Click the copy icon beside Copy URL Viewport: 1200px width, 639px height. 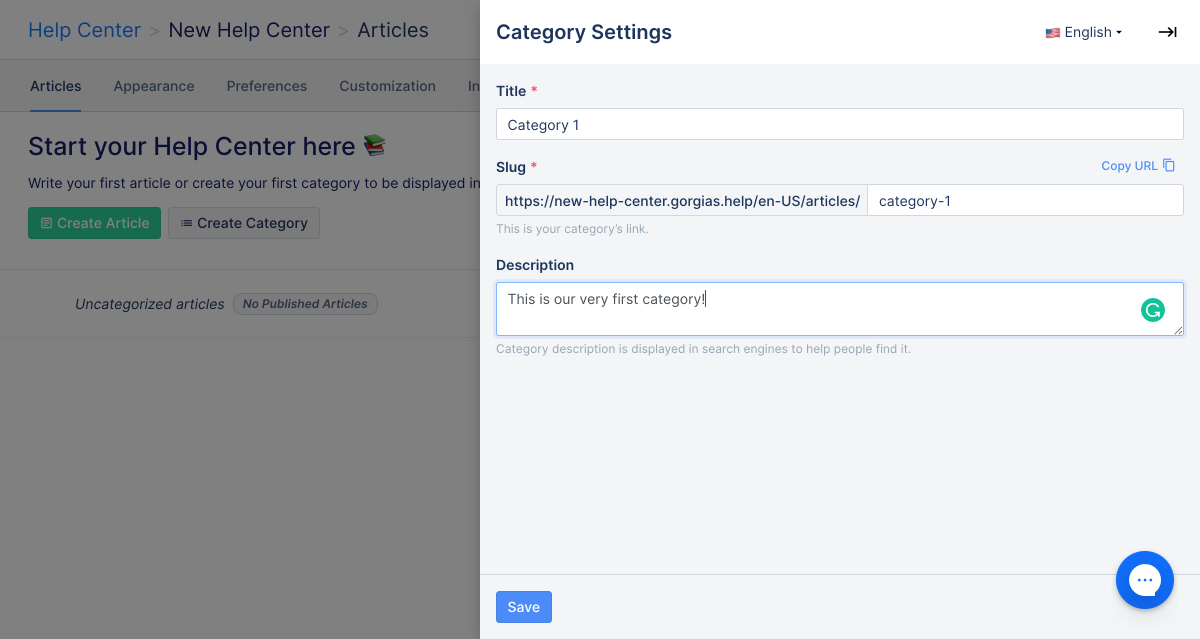[x=1169, y=165]
